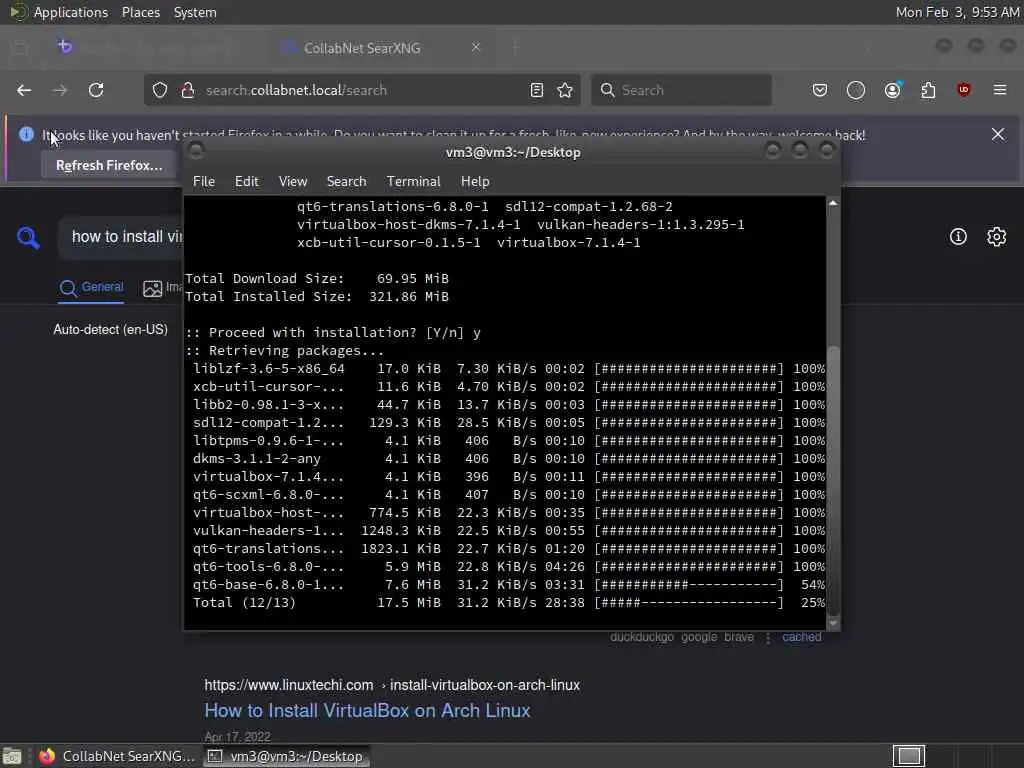
Task: Switch to CollabNet SearXNG taskbar entry
Action: point(116,756)
